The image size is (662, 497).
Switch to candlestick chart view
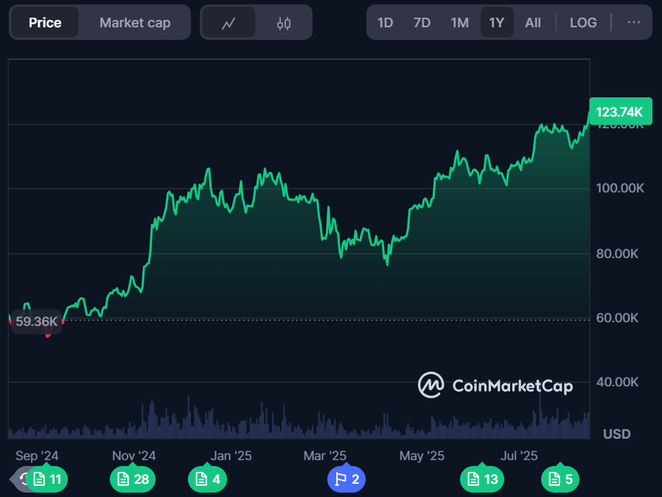[284, 22]
